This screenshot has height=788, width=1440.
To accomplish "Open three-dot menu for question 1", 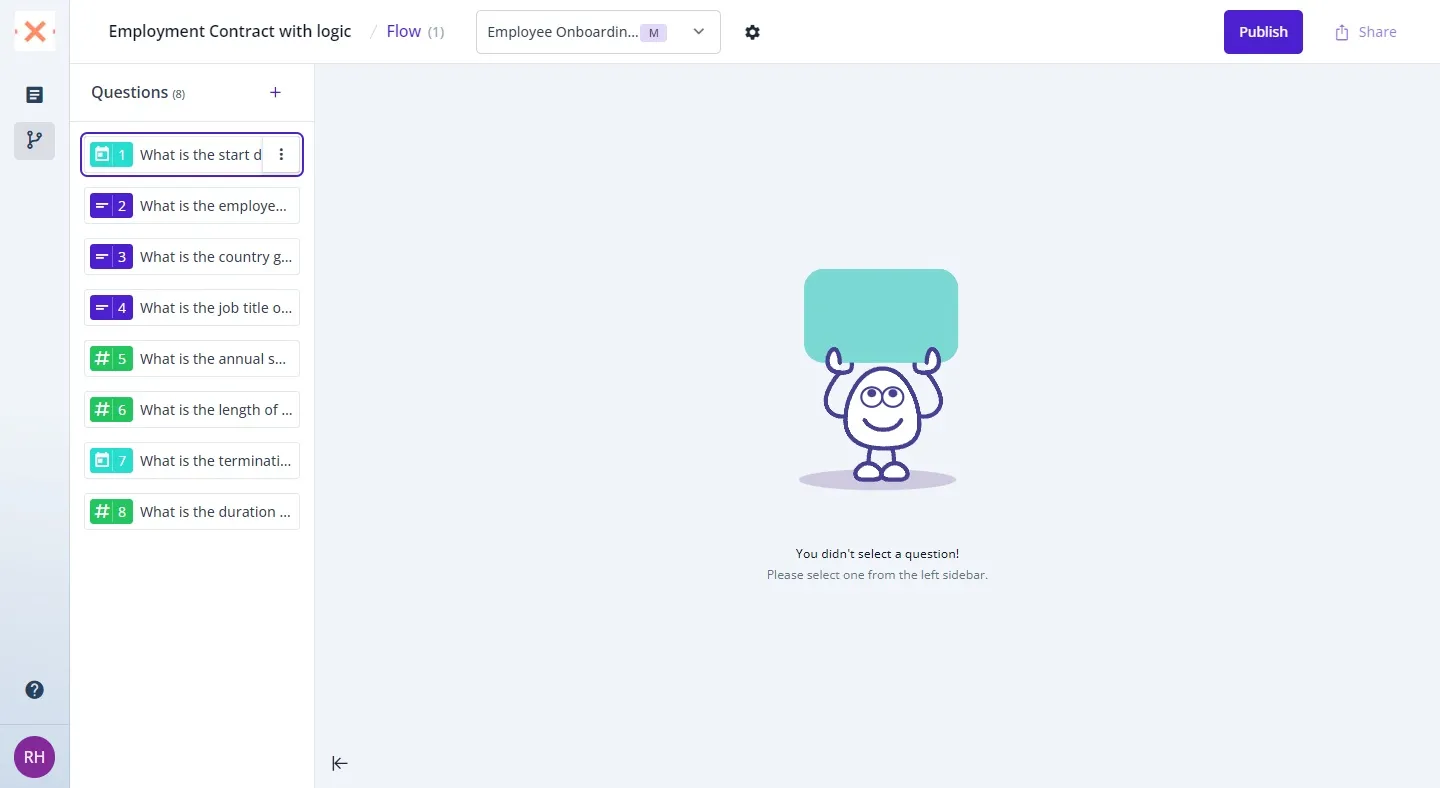I will pyautogui.click(x=281, y=155).
